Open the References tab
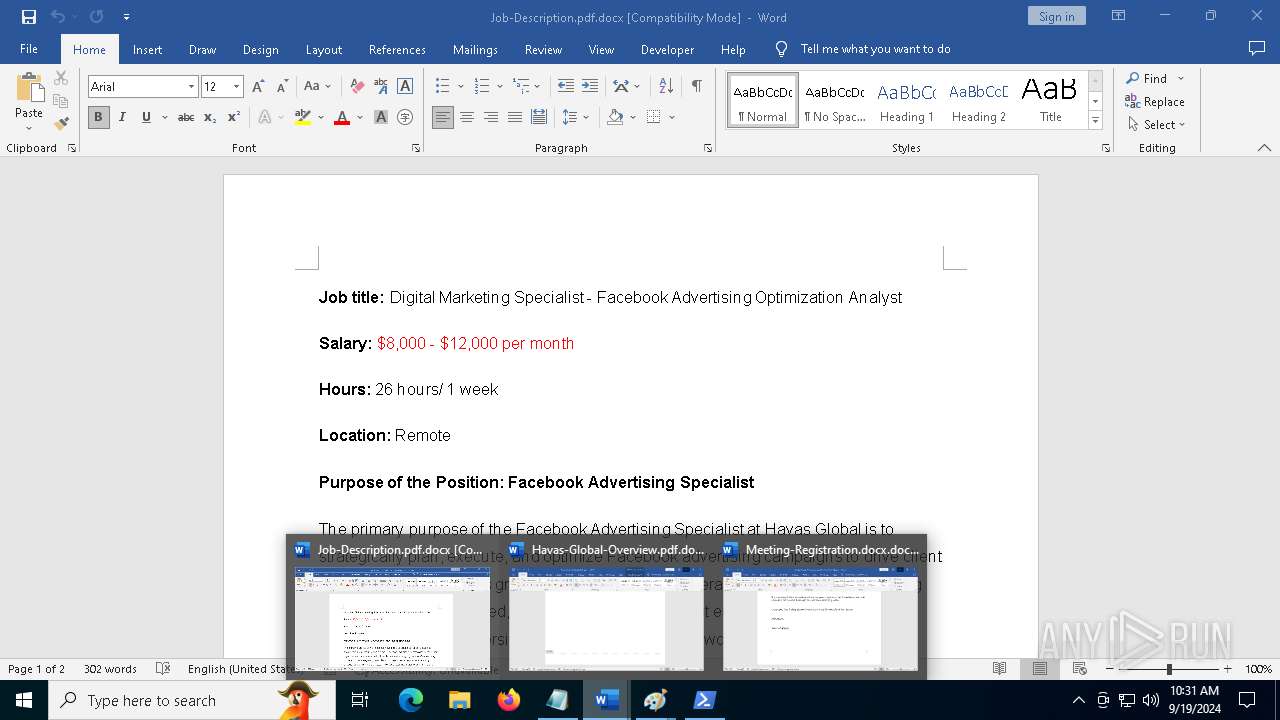Image resolution: width=1280 pixels, height=720 pixels. [397, 49]
